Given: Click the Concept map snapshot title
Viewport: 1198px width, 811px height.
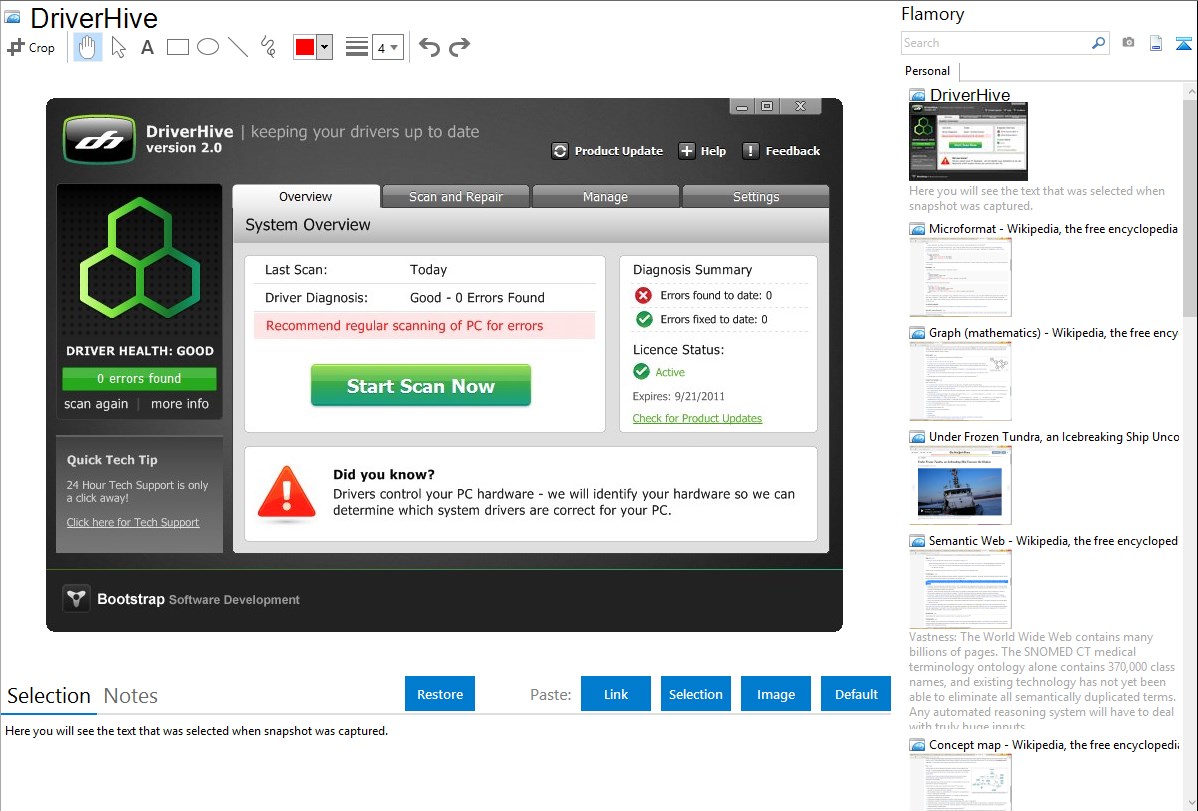Looking at the screenshot, I should click(1054, 744).
